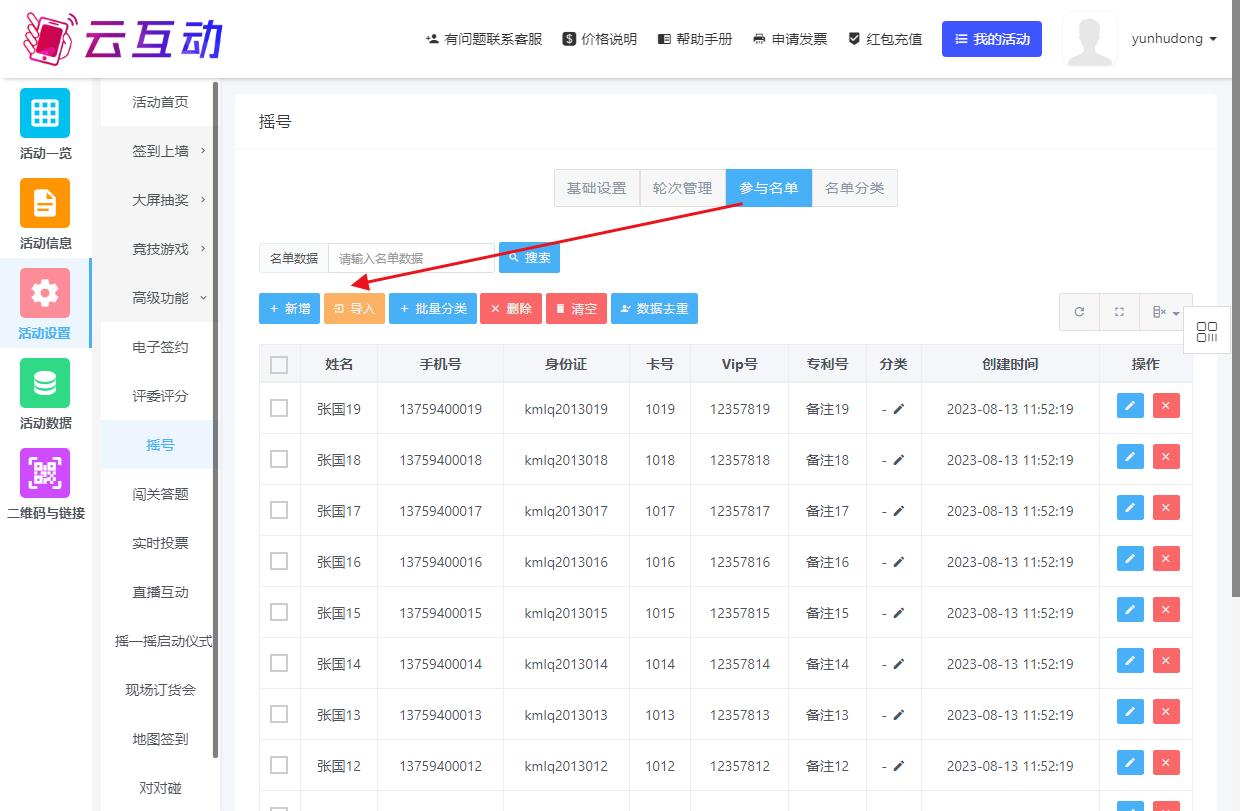Image resolution: width=1240 pixels, height=811 pixels.
Task: Click red delete button for 张国16
Action: tap(1166, 558)
